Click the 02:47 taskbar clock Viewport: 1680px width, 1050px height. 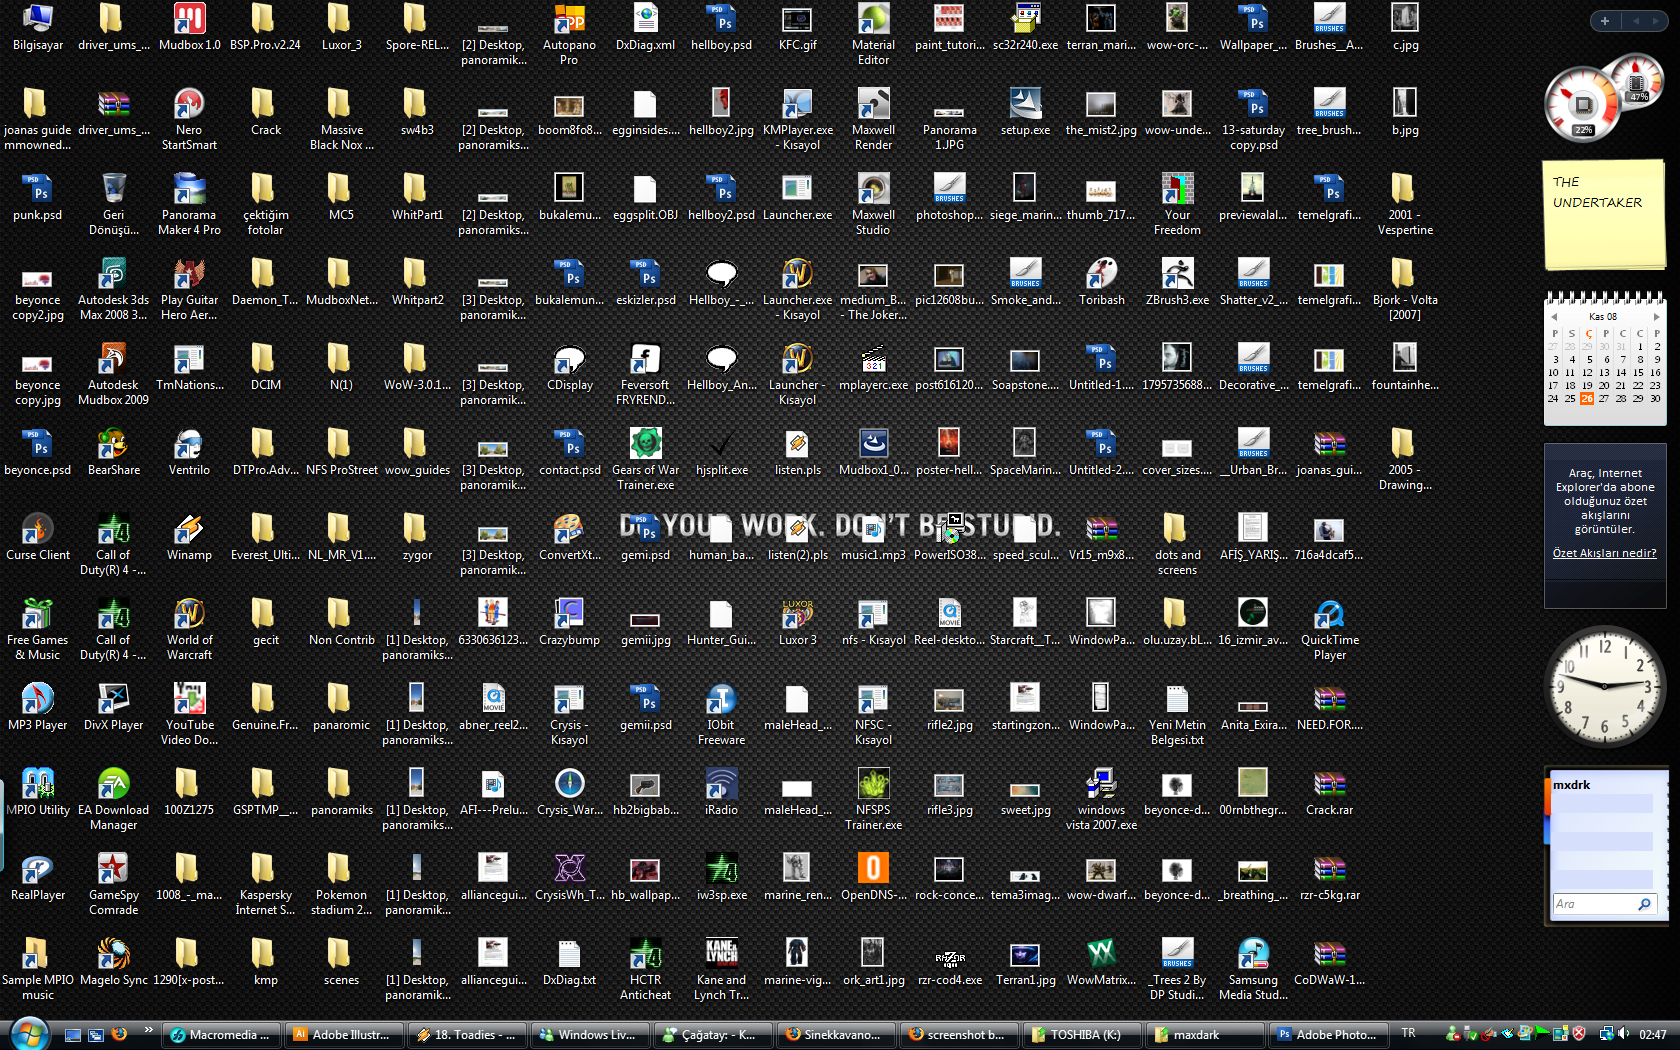1653,1035
